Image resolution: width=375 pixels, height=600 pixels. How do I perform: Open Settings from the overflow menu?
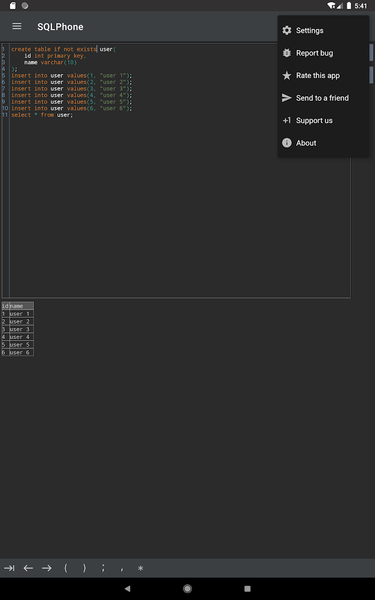click(x=323, y=31)
